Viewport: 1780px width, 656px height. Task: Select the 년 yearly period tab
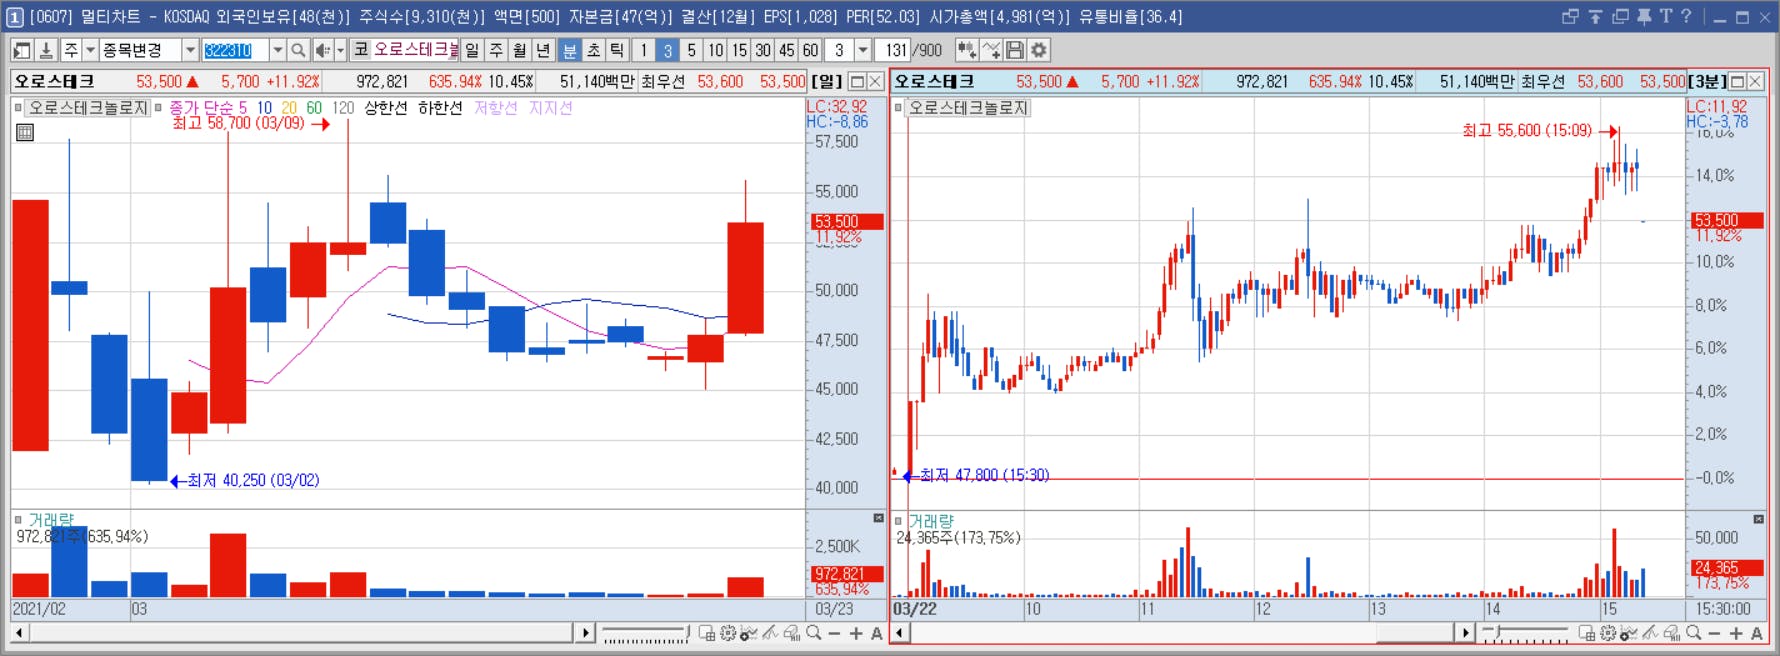(544, 50)
